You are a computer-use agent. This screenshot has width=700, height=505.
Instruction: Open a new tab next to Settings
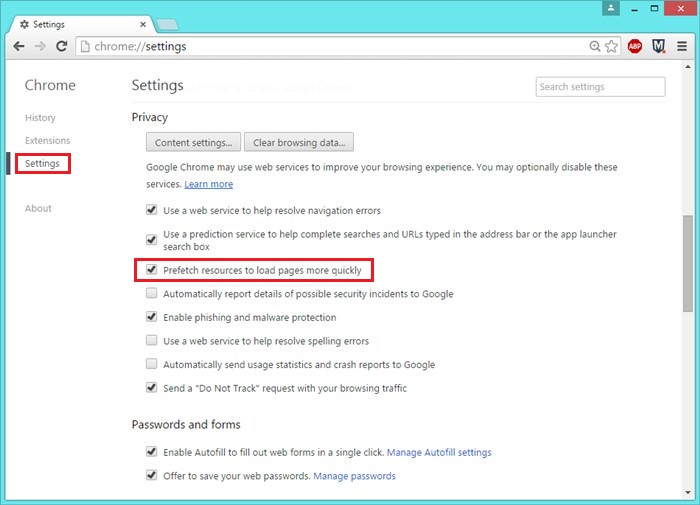[167, 23]
